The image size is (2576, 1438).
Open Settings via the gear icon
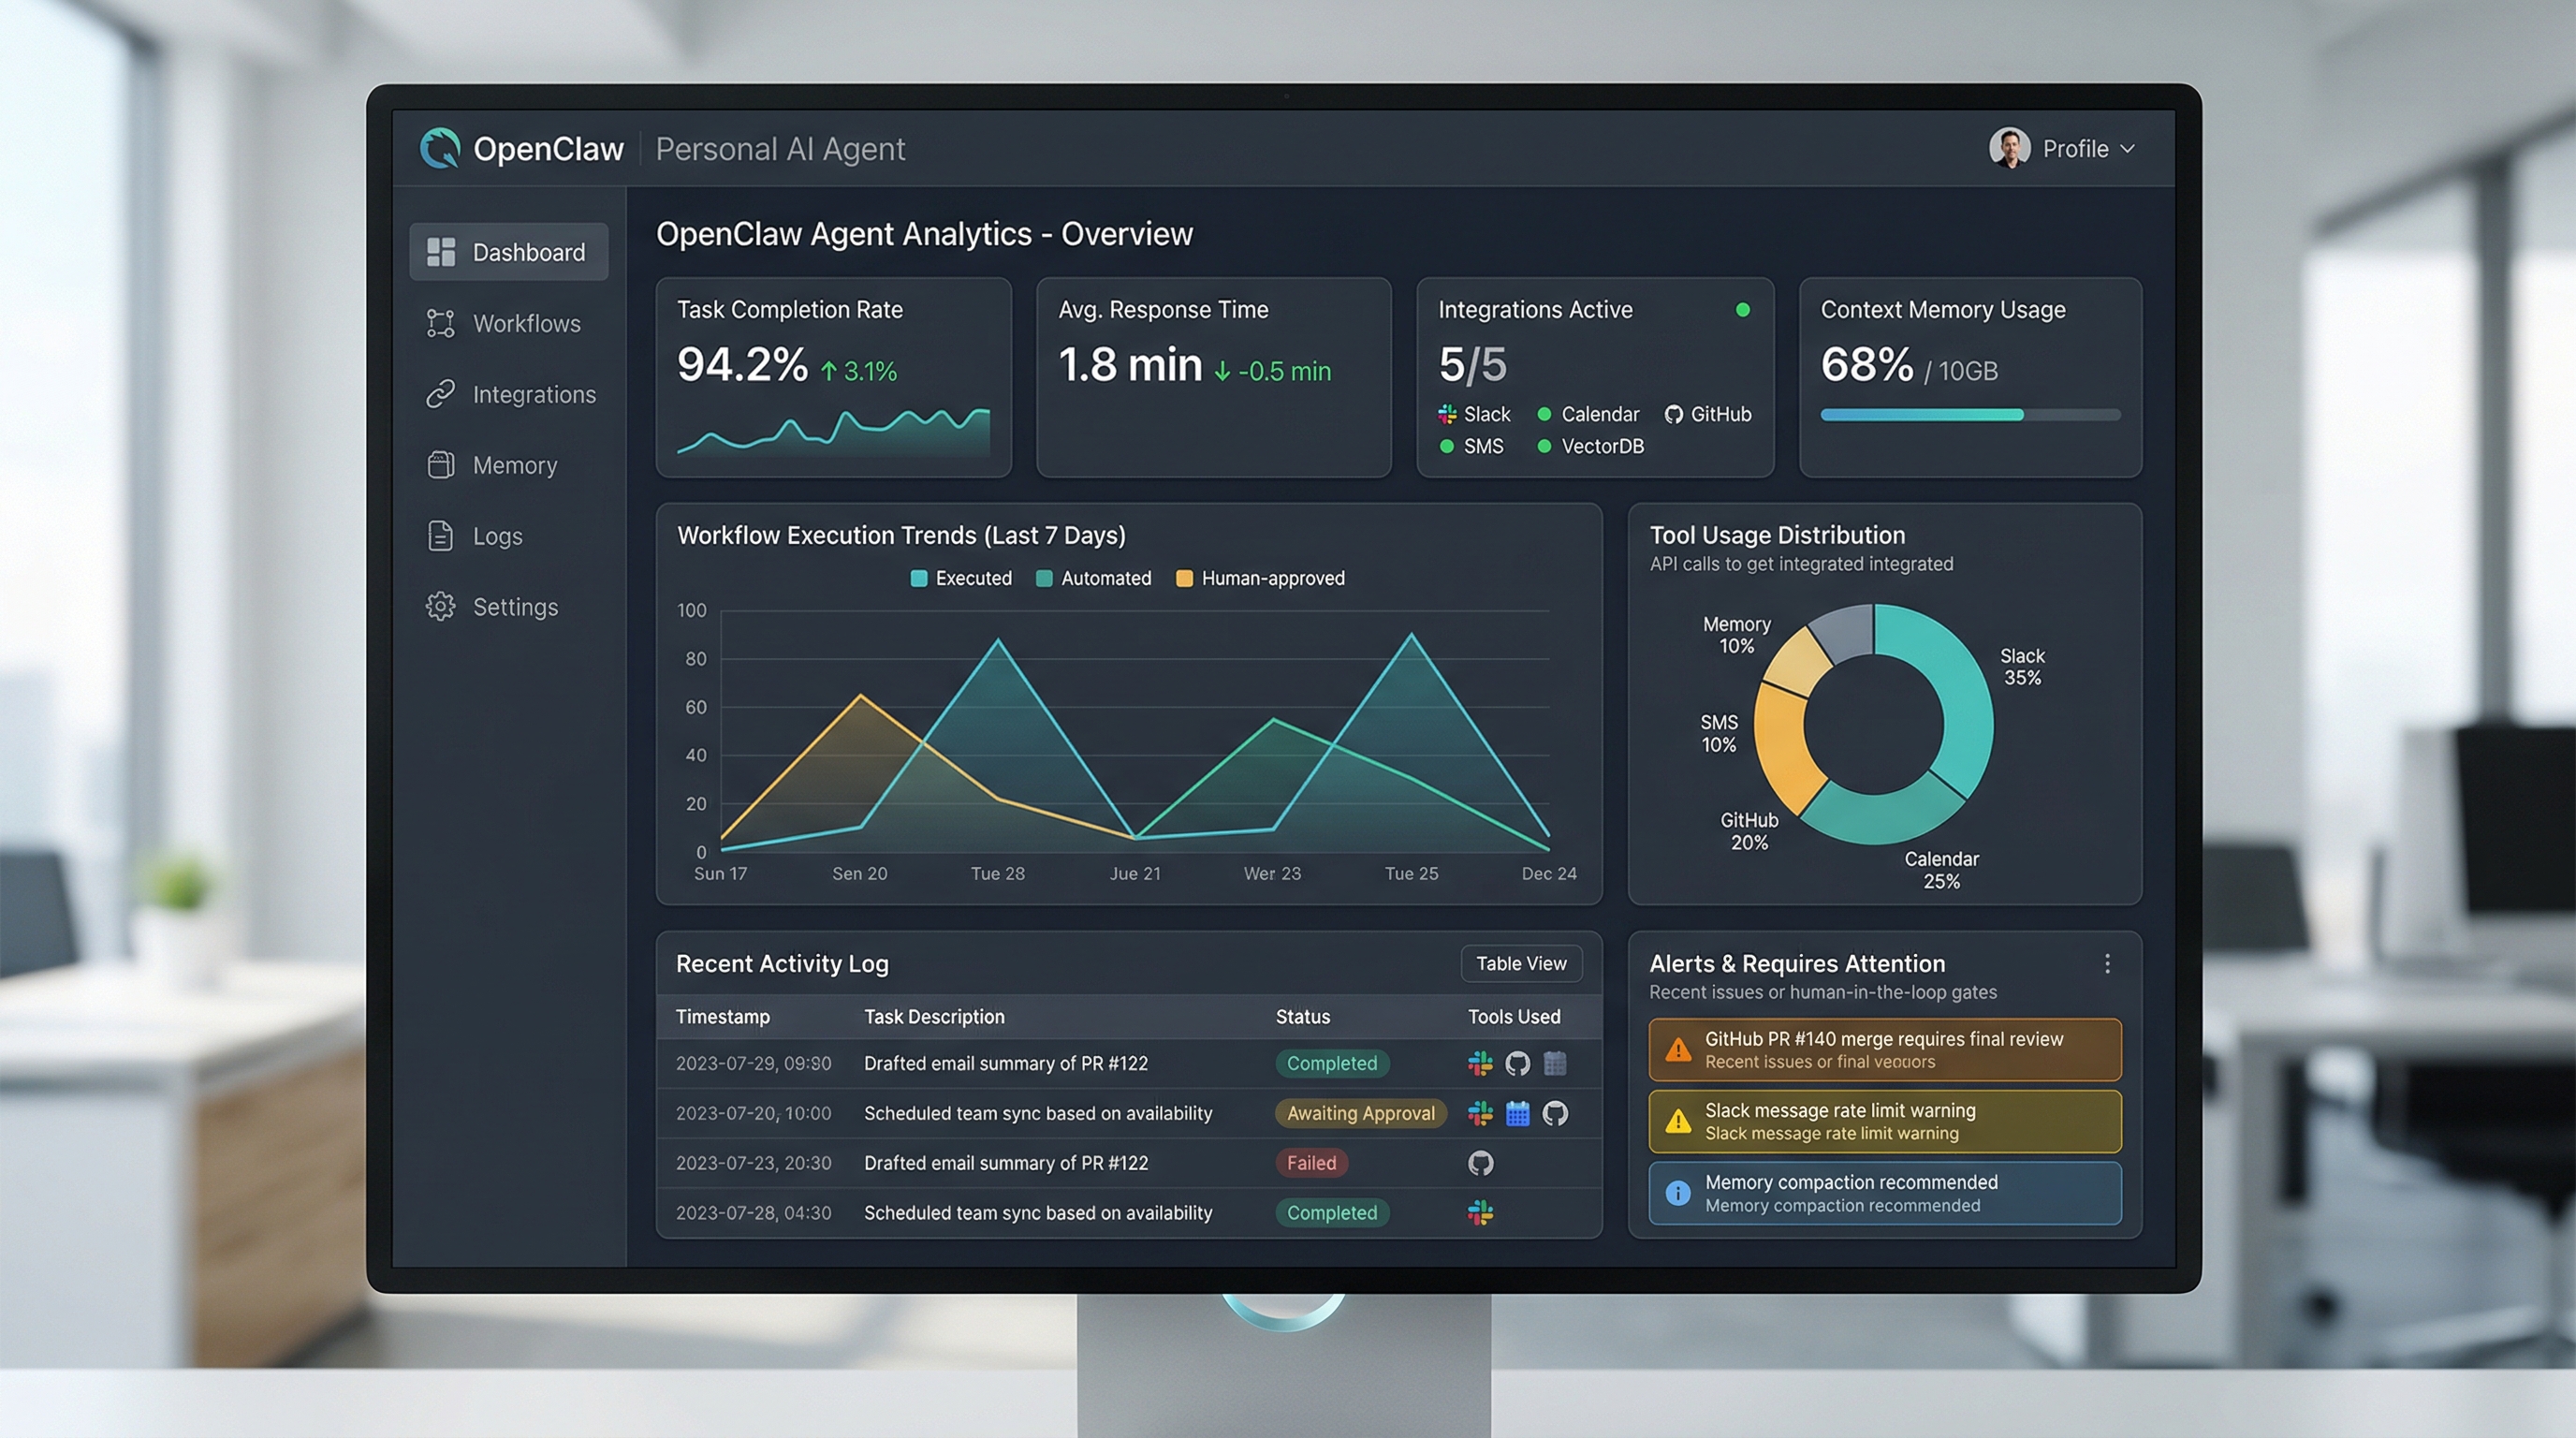point(440,606)
